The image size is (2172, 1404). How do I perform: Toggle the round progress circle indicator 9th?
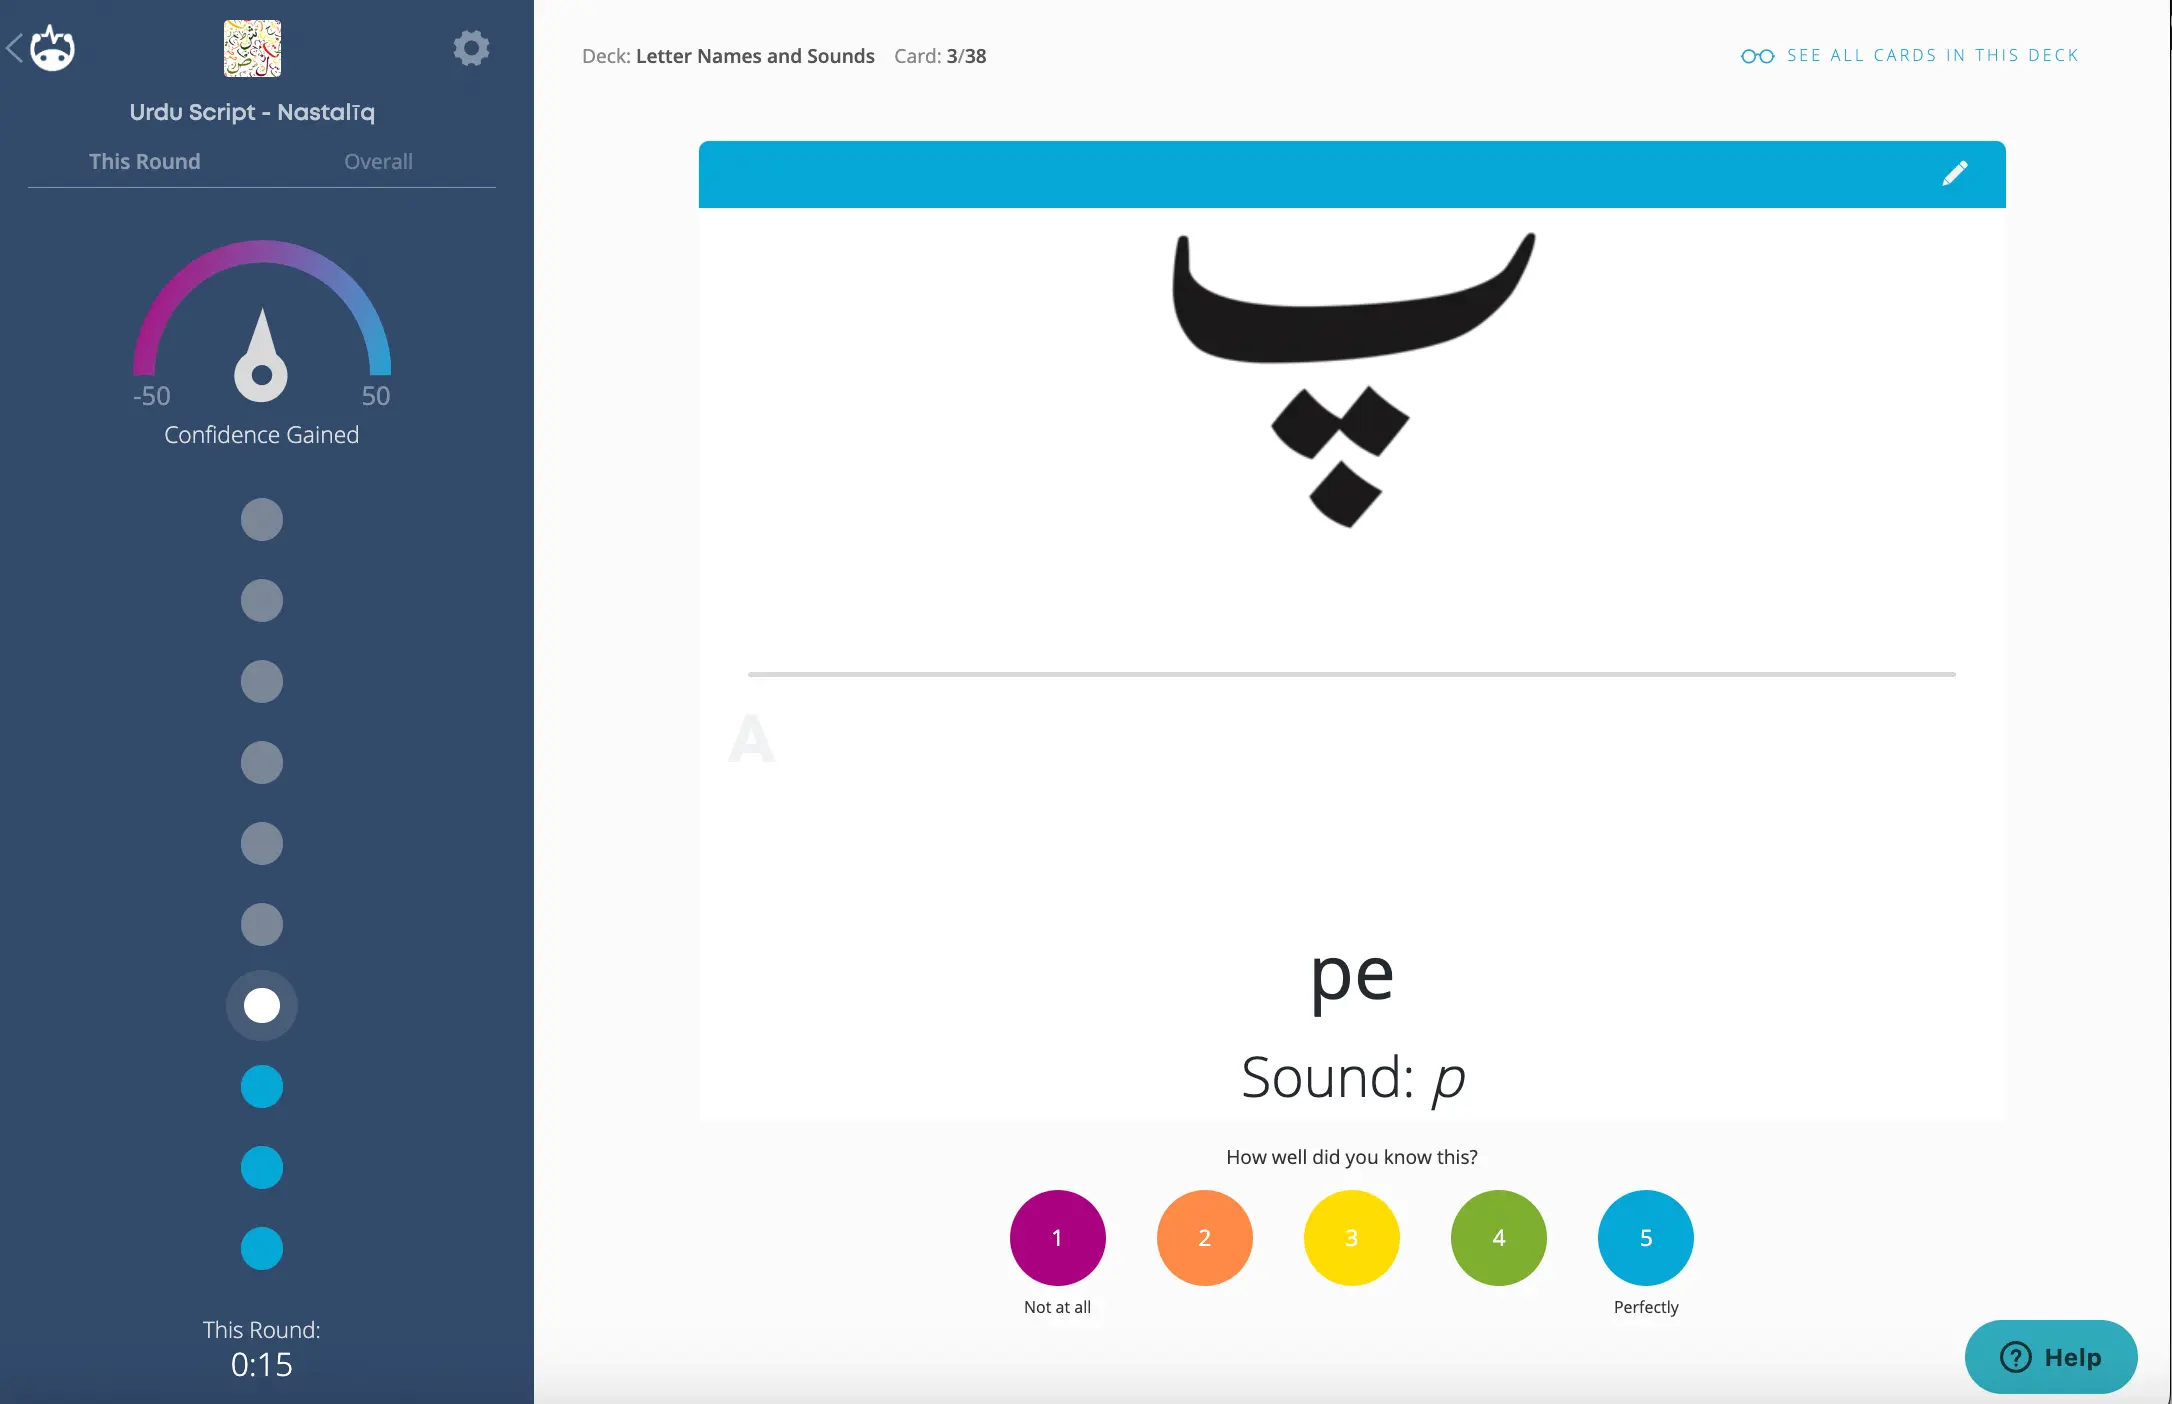[x=260, y=1168]
